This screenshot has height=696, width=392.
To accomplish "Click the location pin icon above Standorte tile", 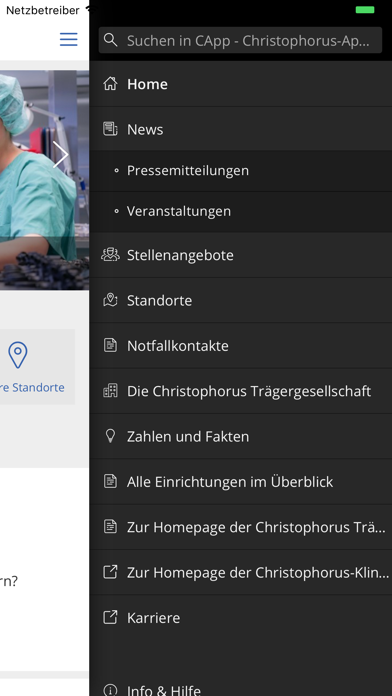I will [x=18, y=355].
